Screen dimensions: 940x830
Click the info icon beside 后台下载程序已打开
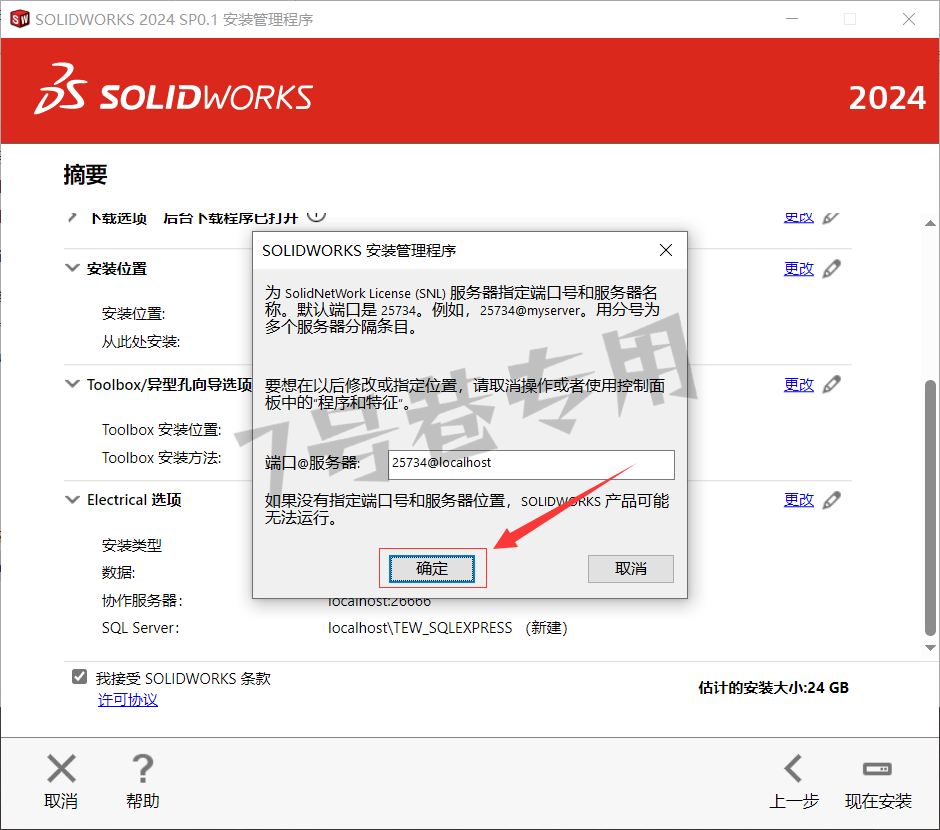click(317, 216)
